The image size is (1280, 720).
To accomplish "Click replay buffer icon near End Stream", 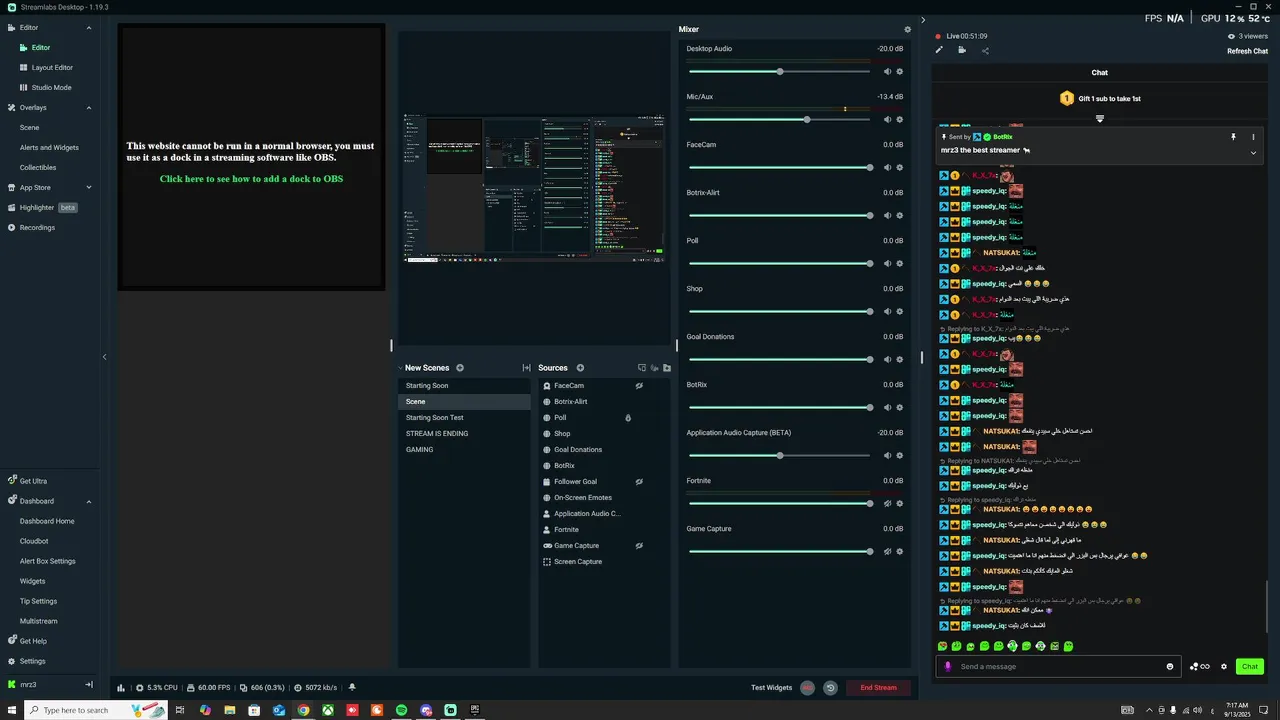I will (830, 688).
